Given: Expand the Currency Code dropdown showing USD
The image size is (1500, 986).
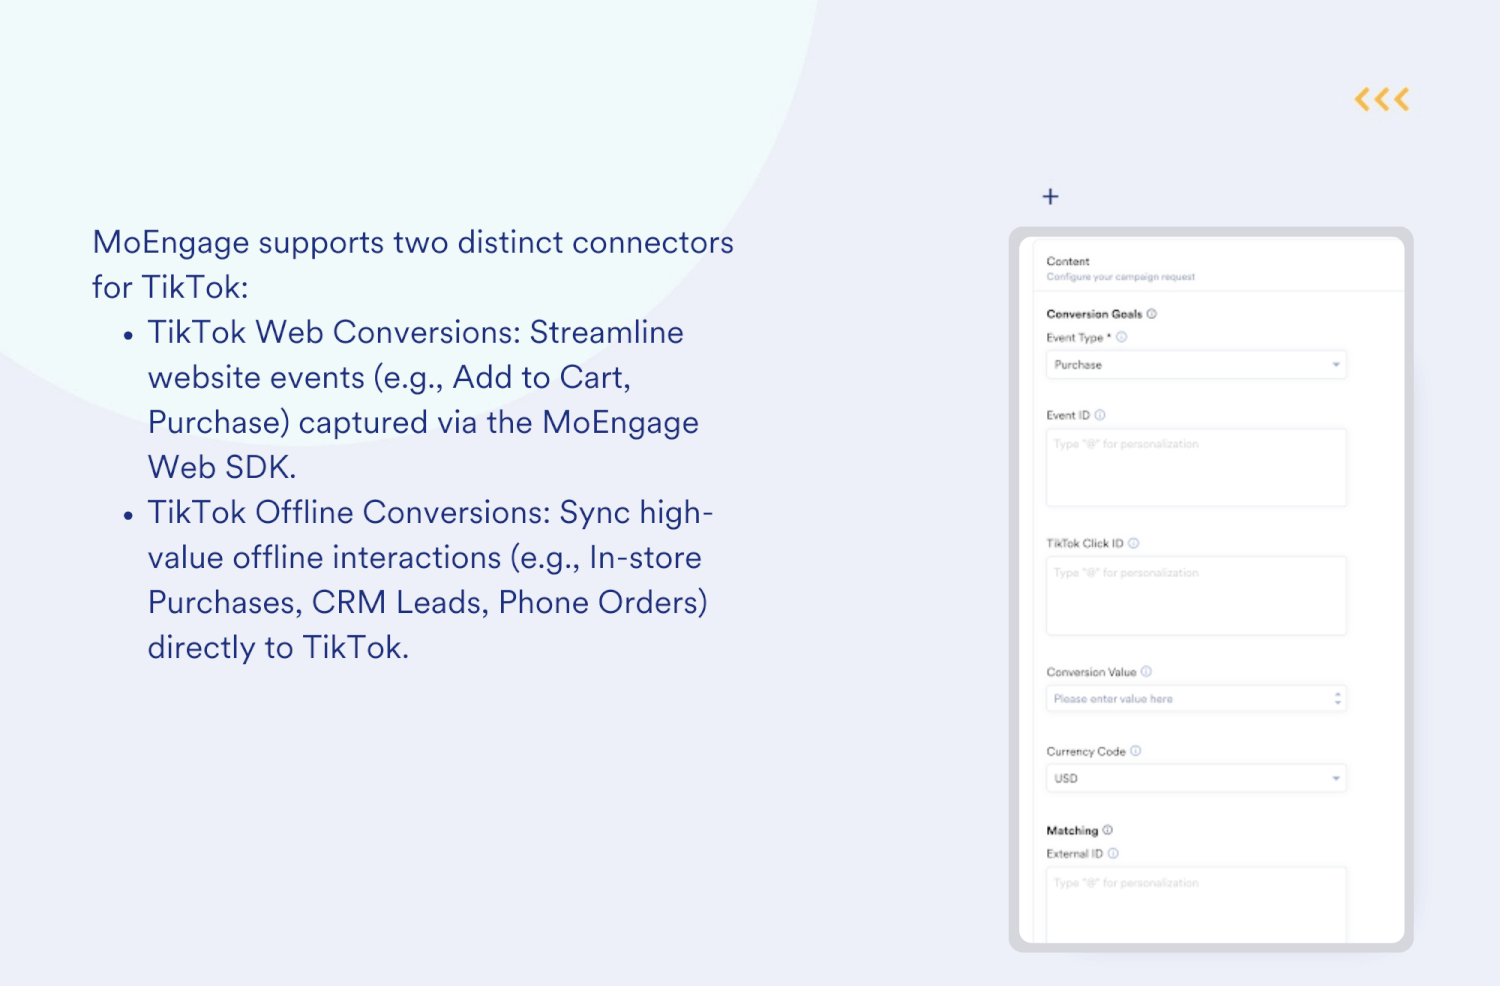Looking at the screenshot, I should (x=1196, y=777).
